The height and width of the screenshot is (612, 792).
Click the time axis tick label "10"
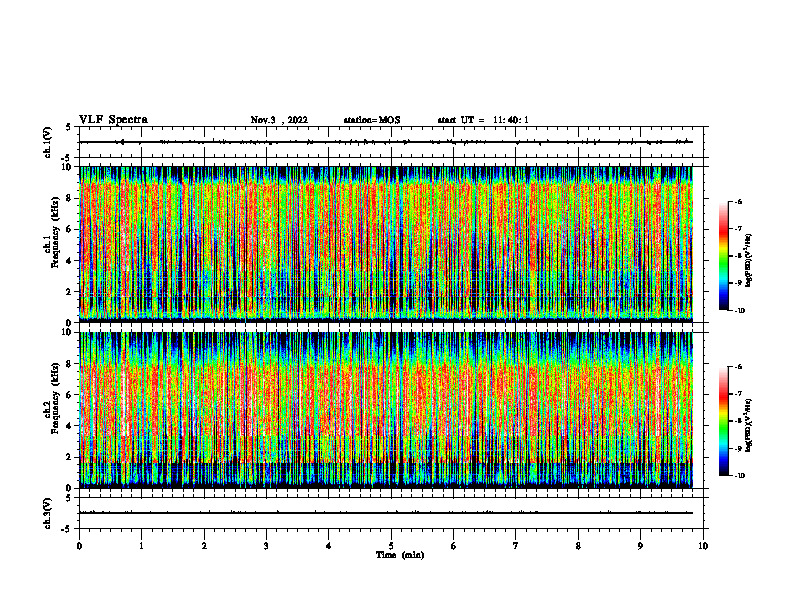[703, 546]
